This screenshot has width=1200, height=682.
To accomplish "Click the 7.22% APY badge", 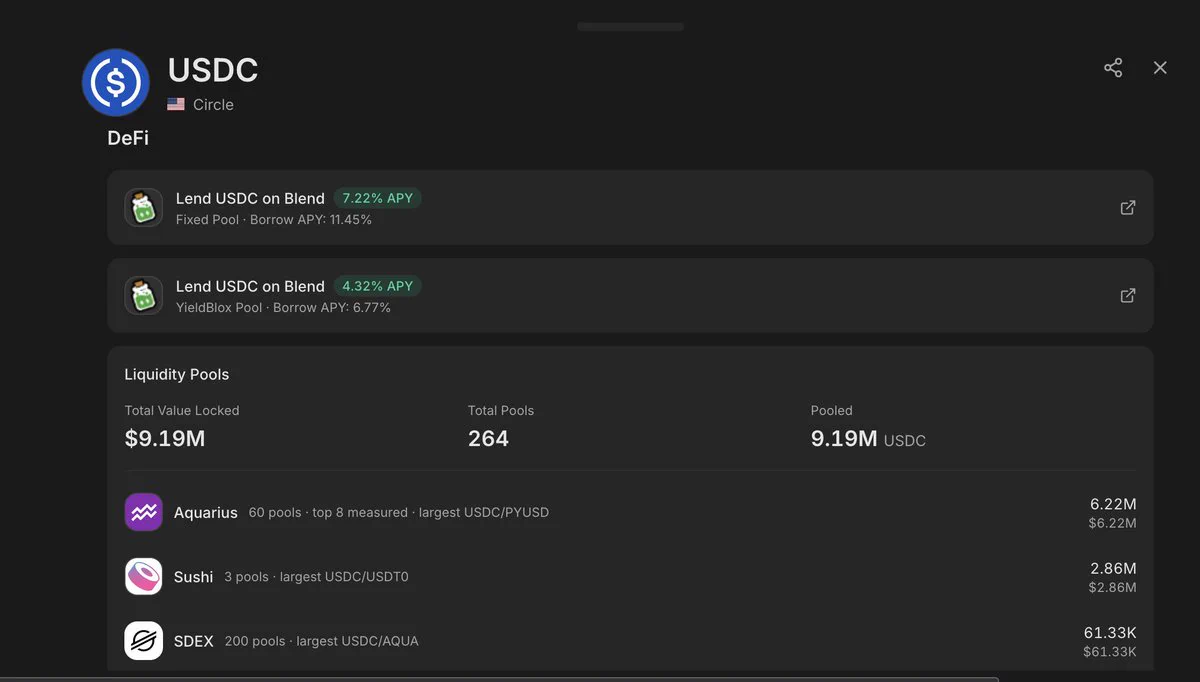I will click(378, 198).
